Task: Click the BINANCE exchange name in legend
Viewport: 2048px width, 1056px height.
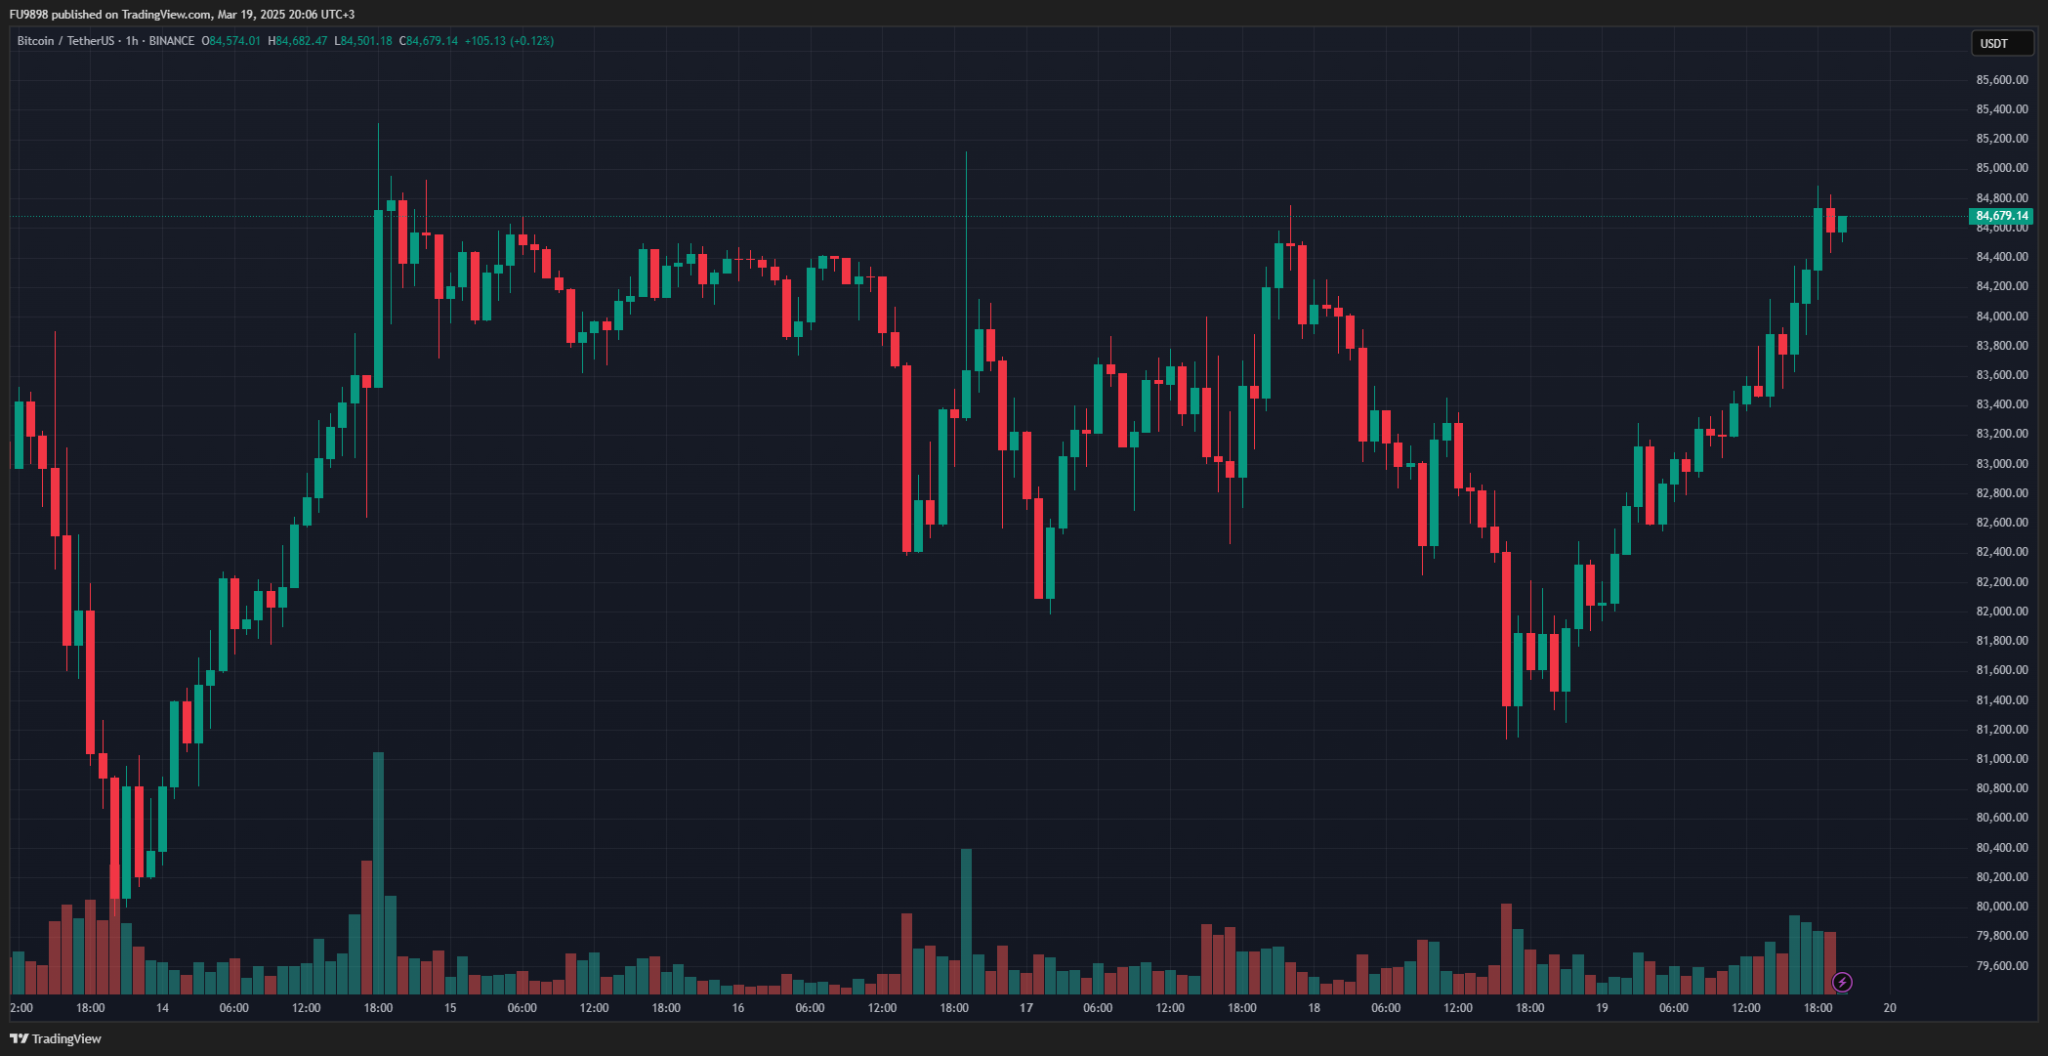Action: pos(171,41)
